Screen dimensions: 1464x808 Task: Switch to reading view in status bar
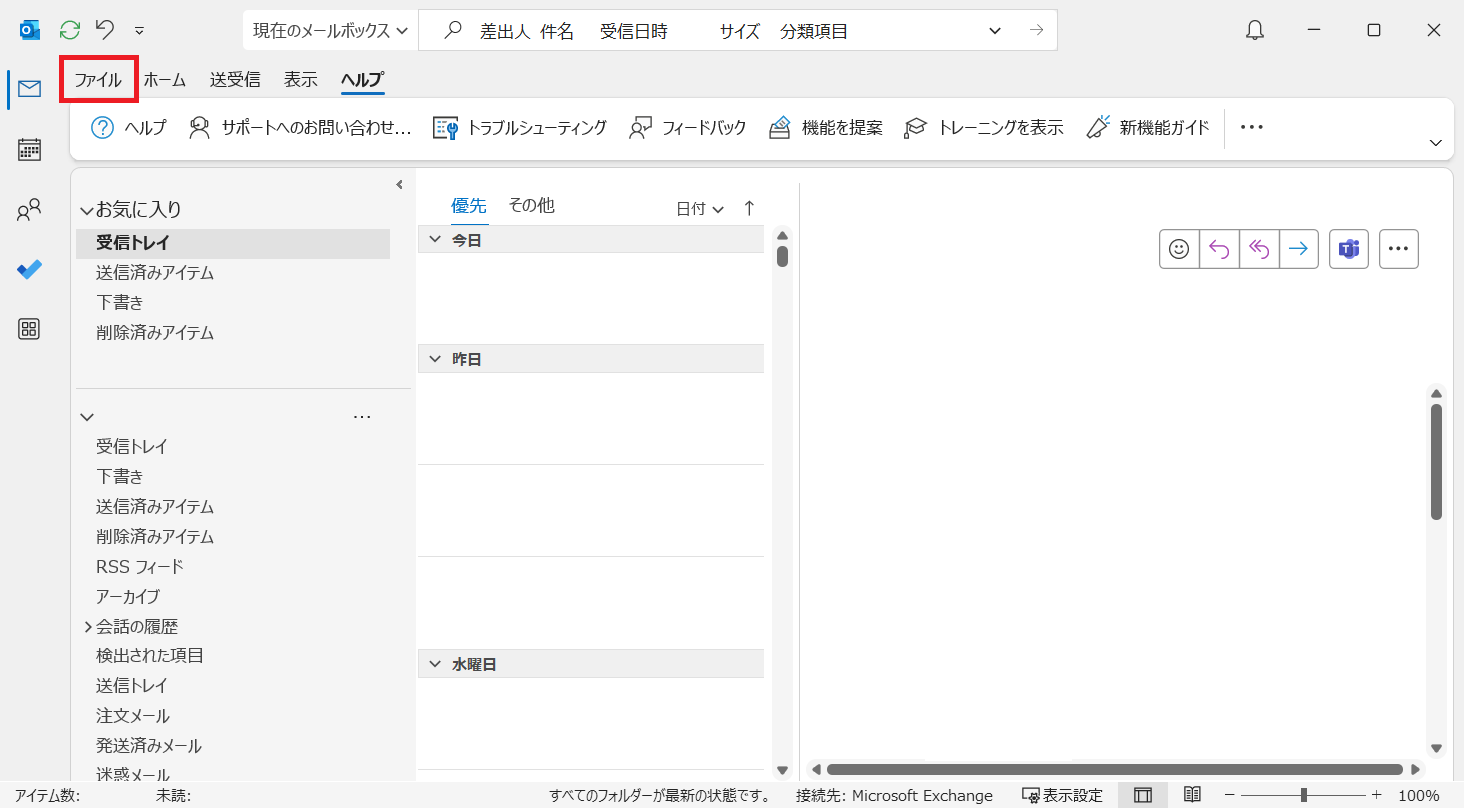pyautogui.click(x=1192, y=795)
